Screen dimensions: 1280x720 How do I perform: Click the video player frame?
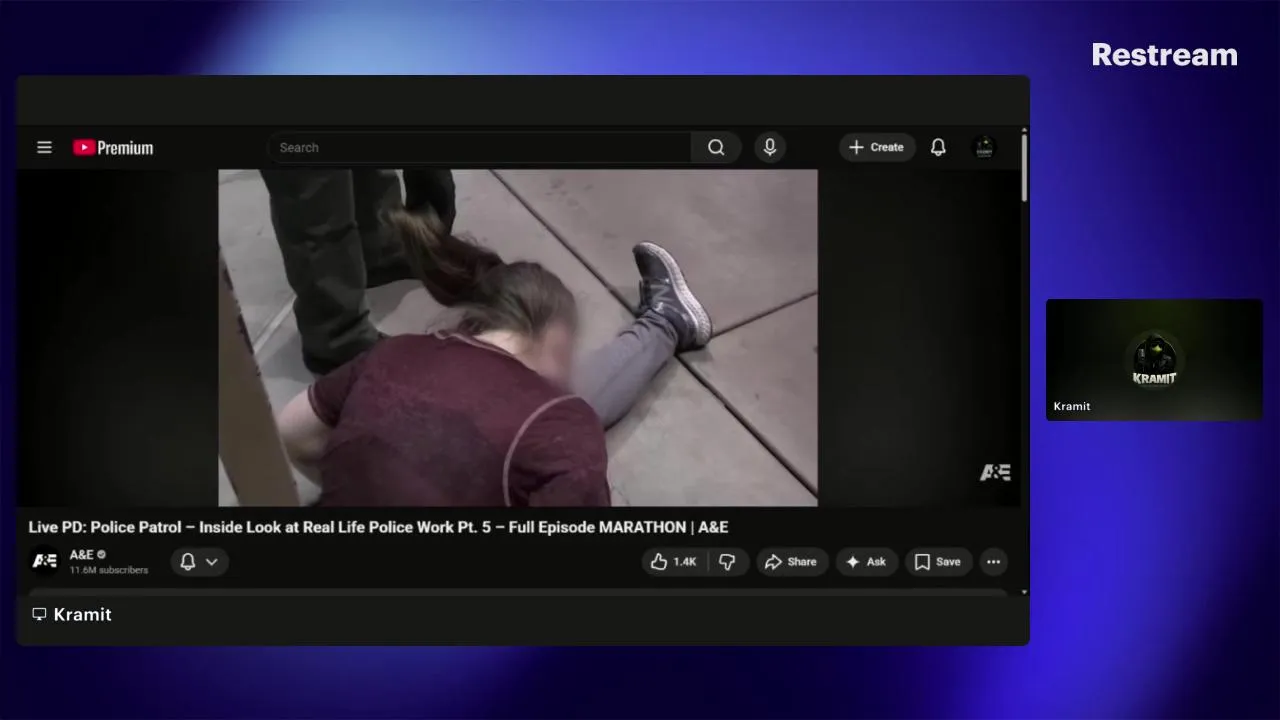(518, 338)
